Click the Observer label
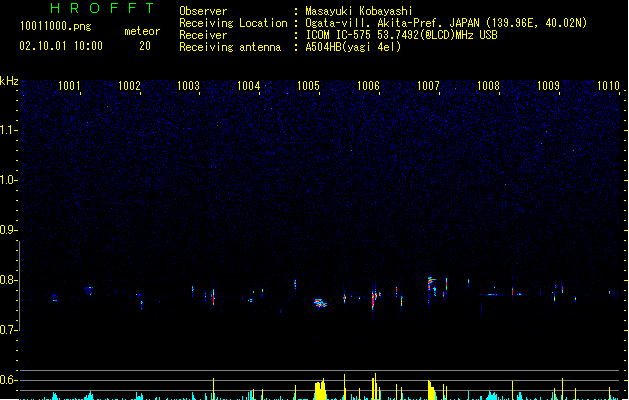The image size is (629, 400). tap(203, 11)
